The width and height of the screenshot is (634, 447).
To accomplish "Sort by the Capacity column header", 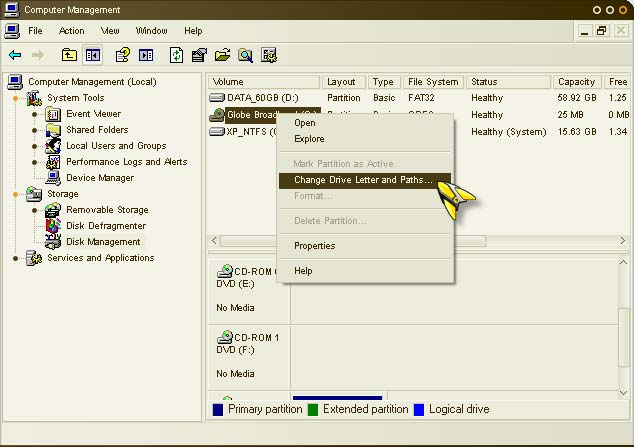I will coord(576,82).
